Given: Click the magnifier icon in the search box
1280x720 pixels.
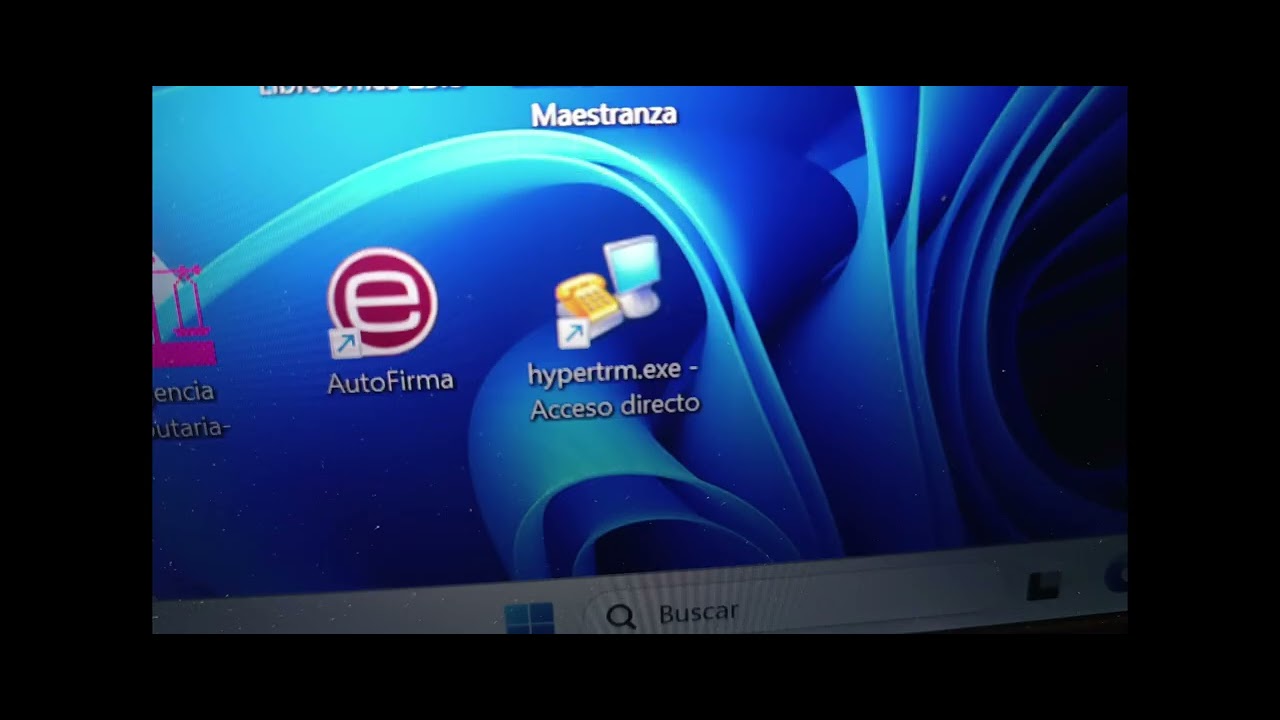Looking at the screenshot, I should 621,617.
